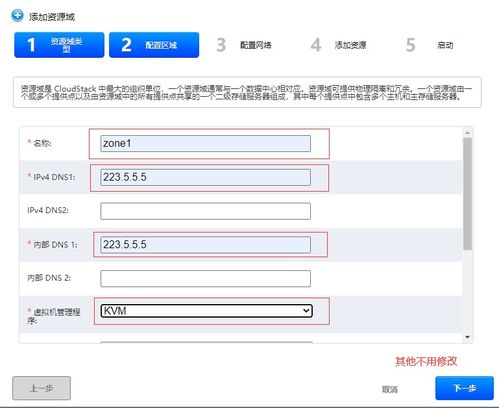Click the 下一步 next button
The width and height of the screenshot is (499, 408).
(x=464, y=388)
